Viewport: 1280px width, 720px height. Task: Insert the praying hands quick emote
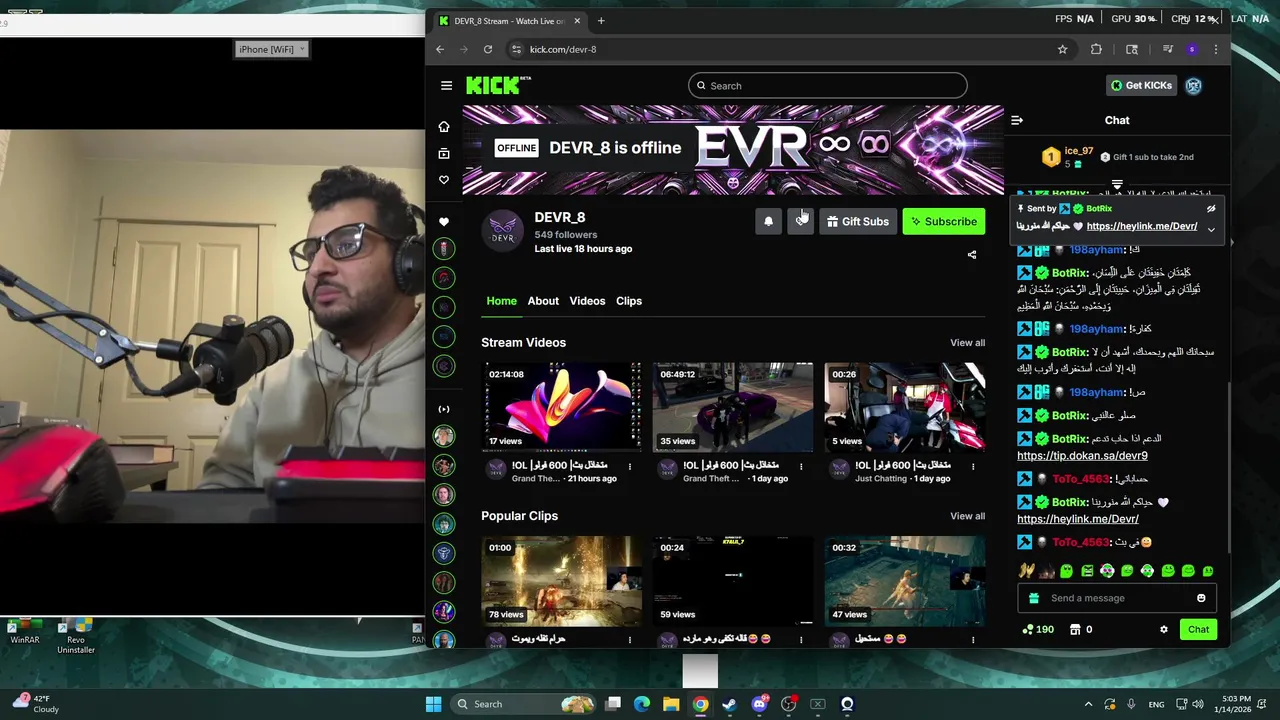pyautogui.click(x=1026, y=571)
